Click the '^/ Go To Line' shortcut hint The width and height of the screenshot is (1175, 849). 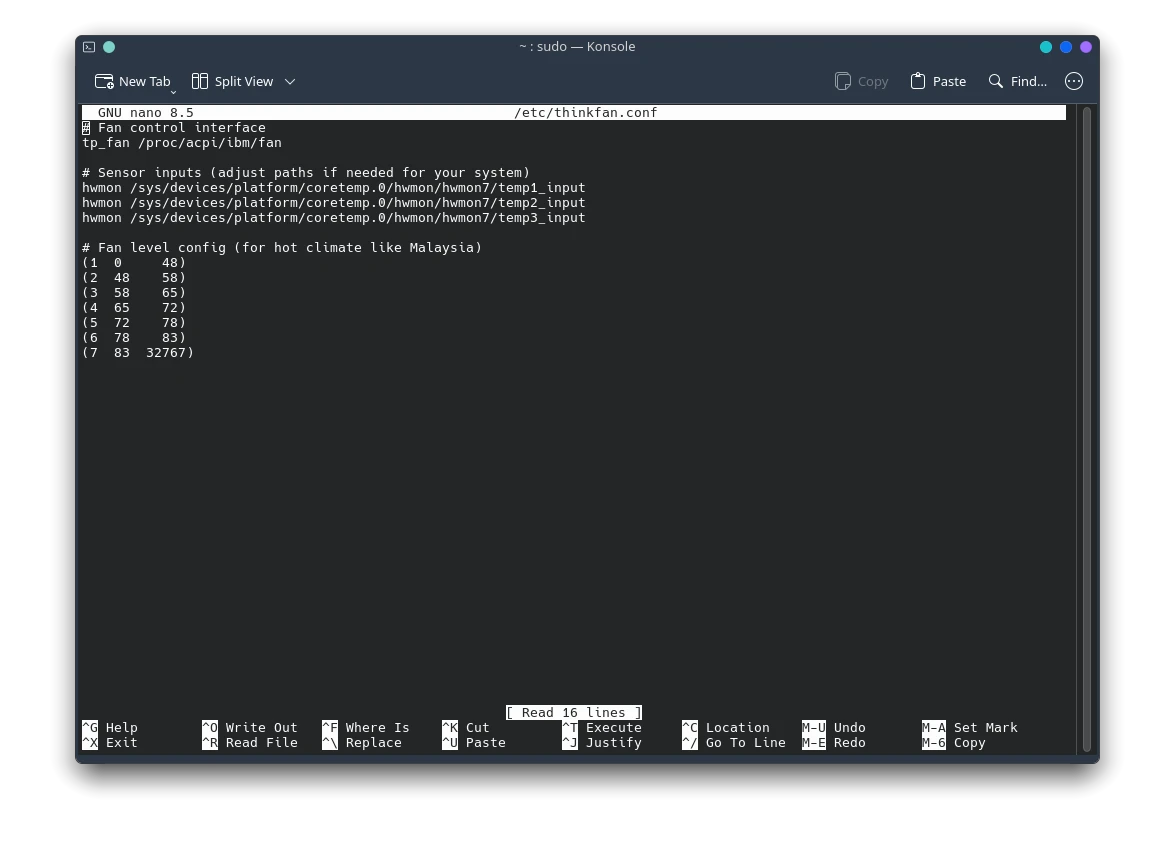tap(734, 743)
